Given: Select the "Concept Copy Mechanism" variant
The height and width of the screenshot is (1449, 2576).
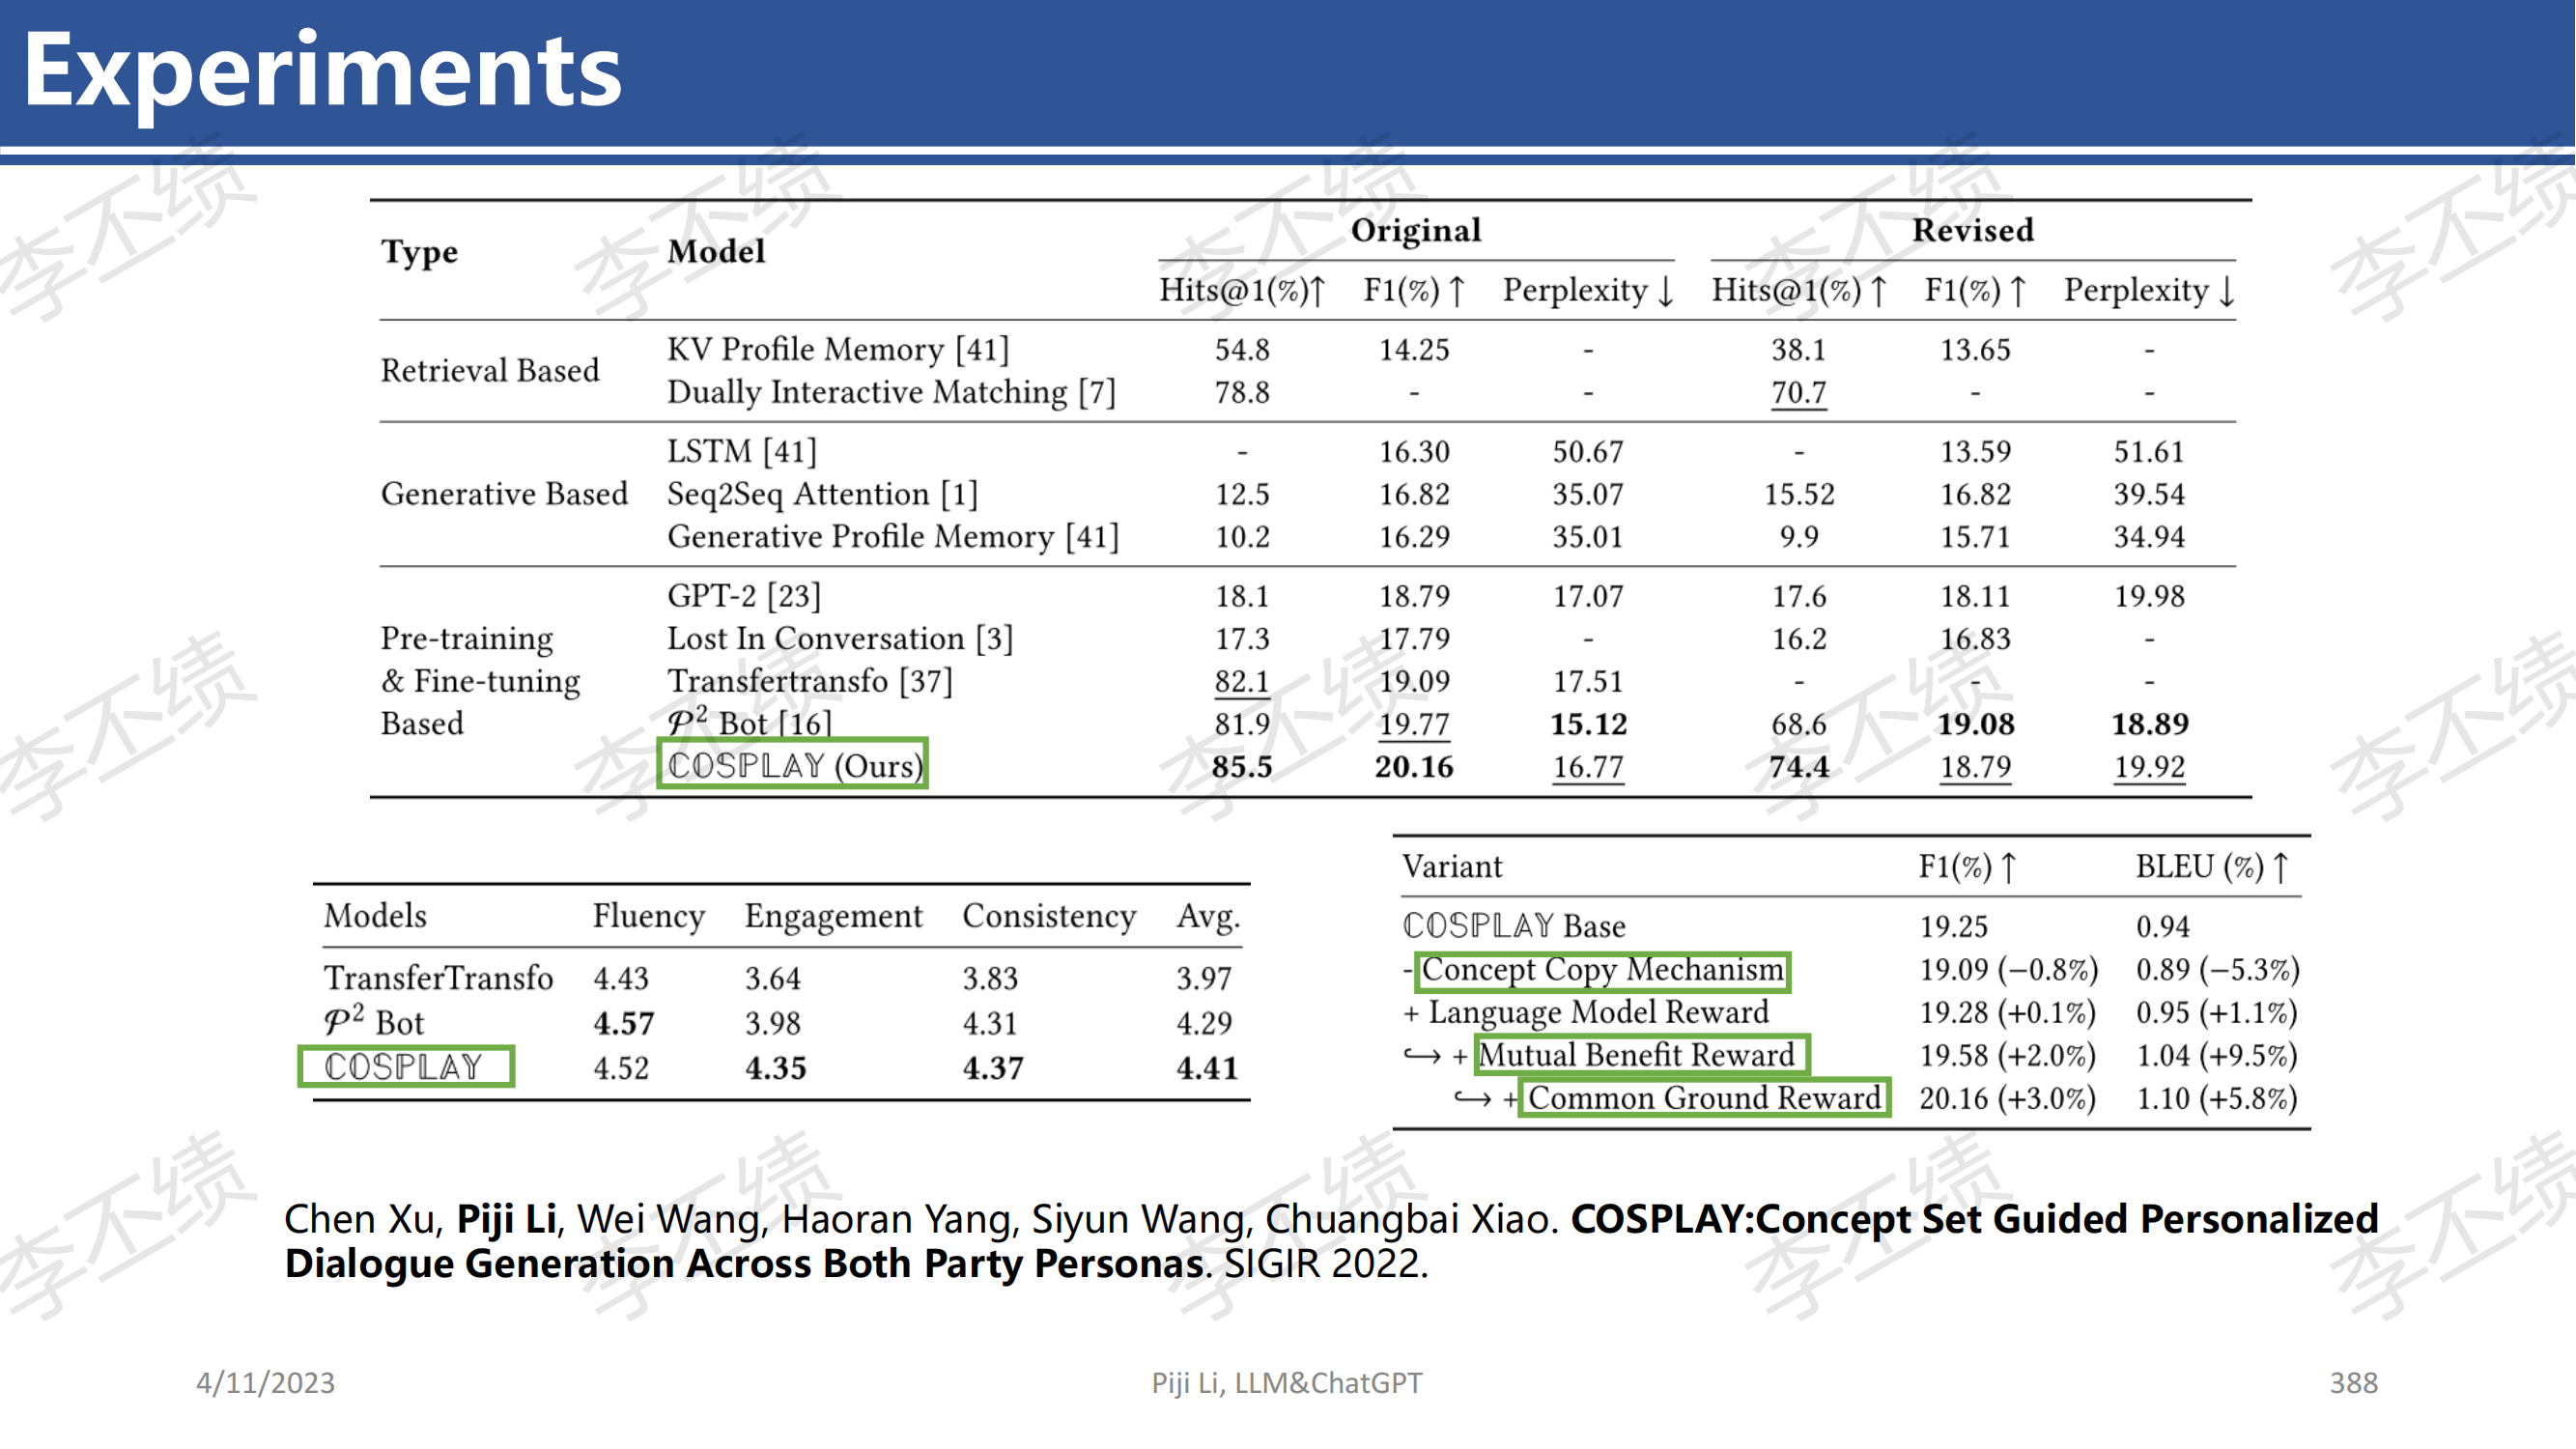Looking at the screenshot, I should pos(1602,970).
